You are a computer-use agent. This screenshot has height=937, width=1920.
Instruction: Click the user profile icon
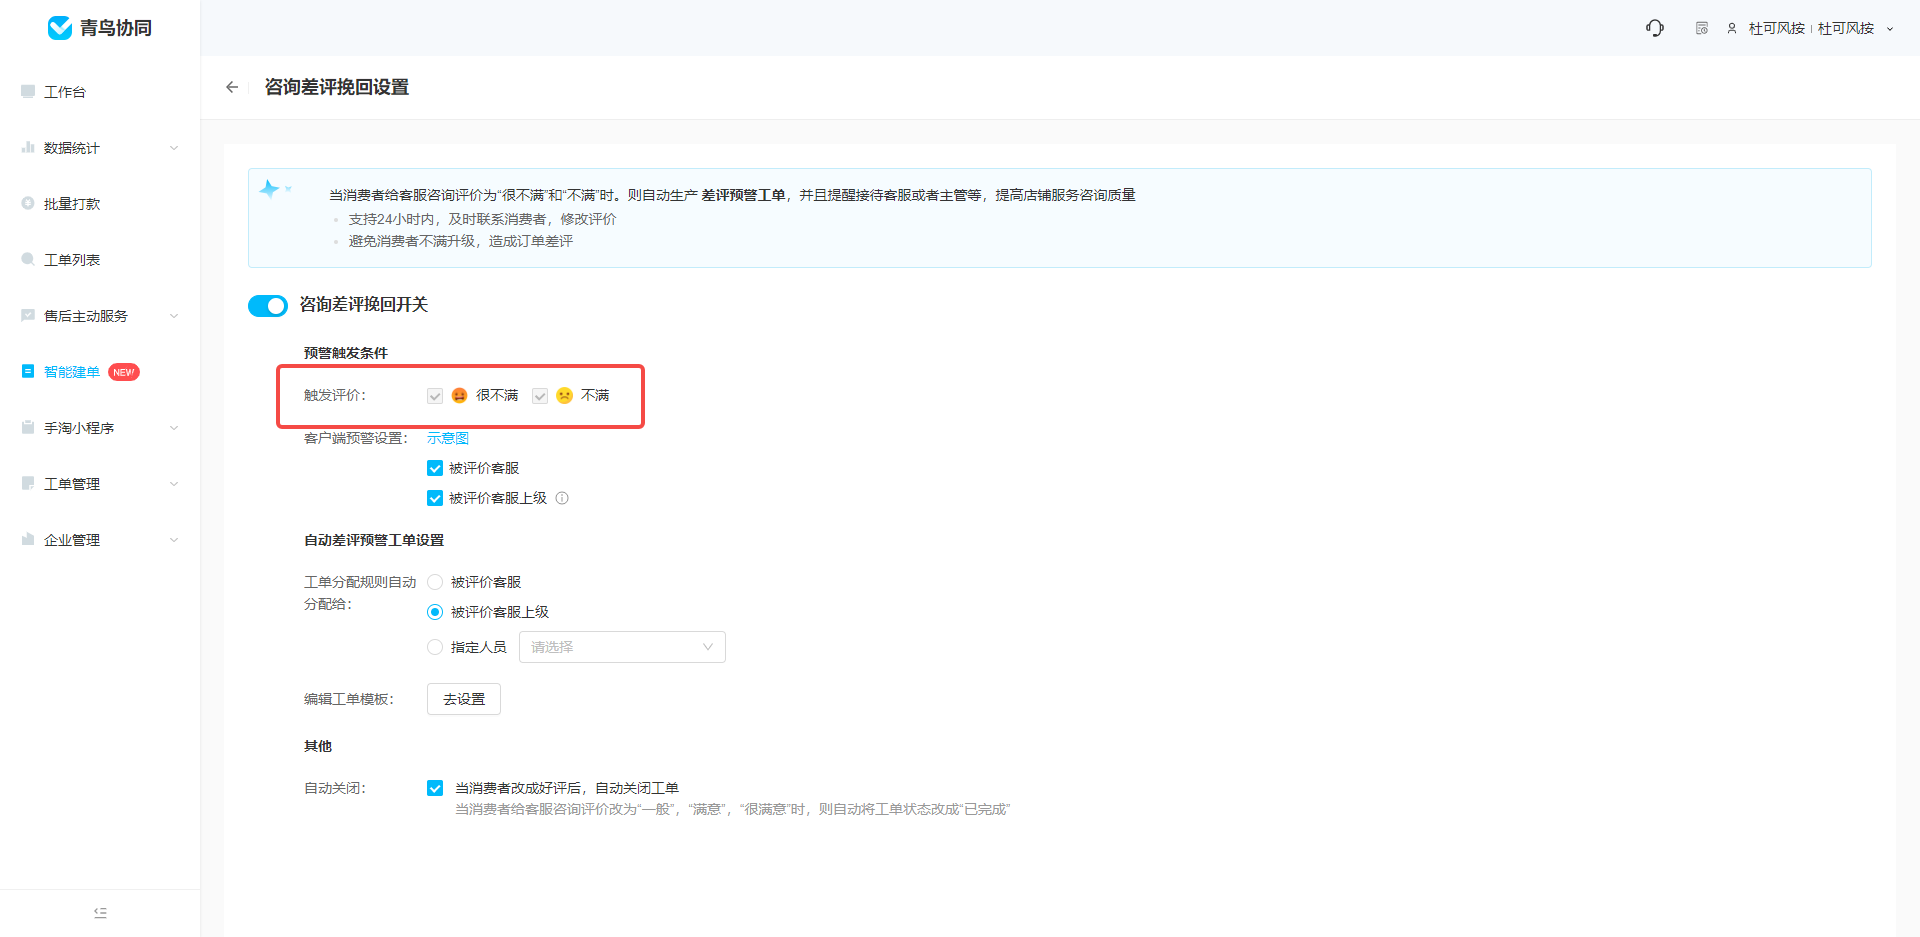(x=1732, y=28)
